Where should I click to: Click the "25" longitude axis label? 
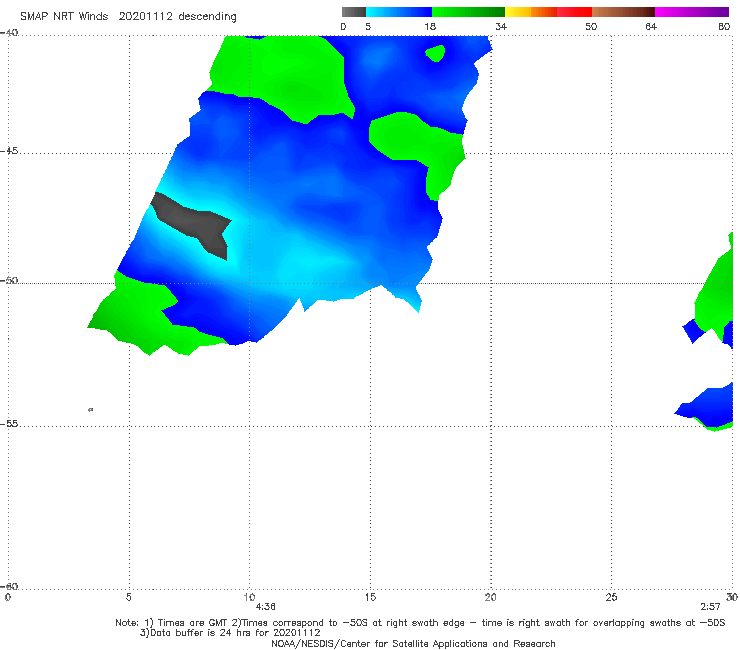pyautogui.click(x=611, y=597)
